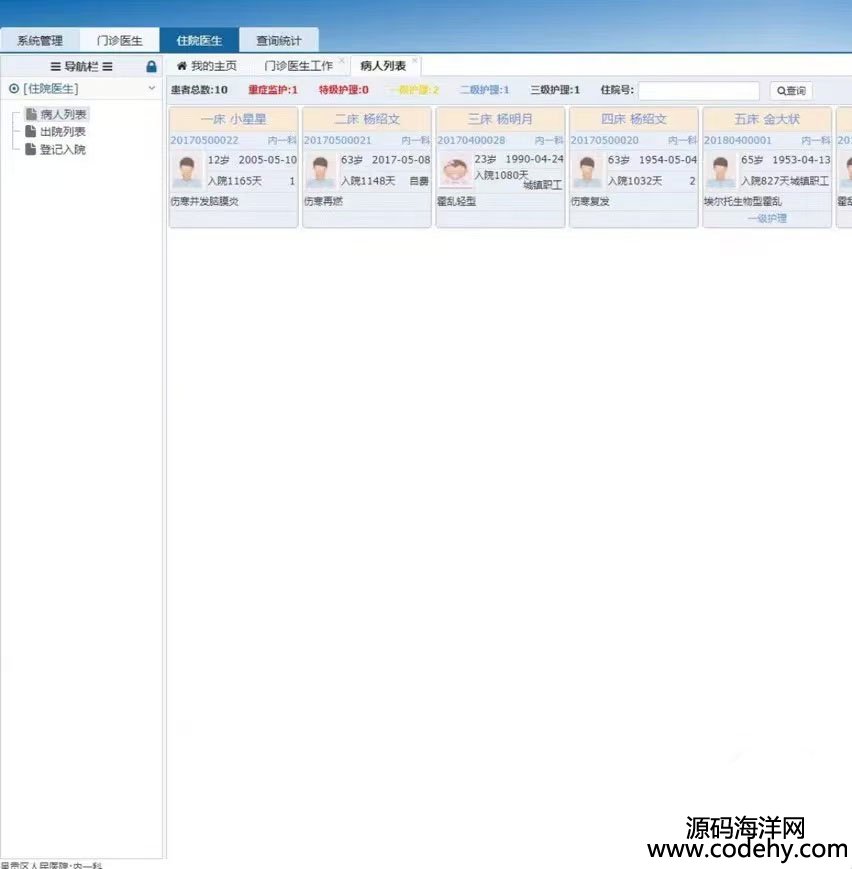Open the 五床 金大状 patient card header
Screen dimensions: 852x869
(767, 119)
